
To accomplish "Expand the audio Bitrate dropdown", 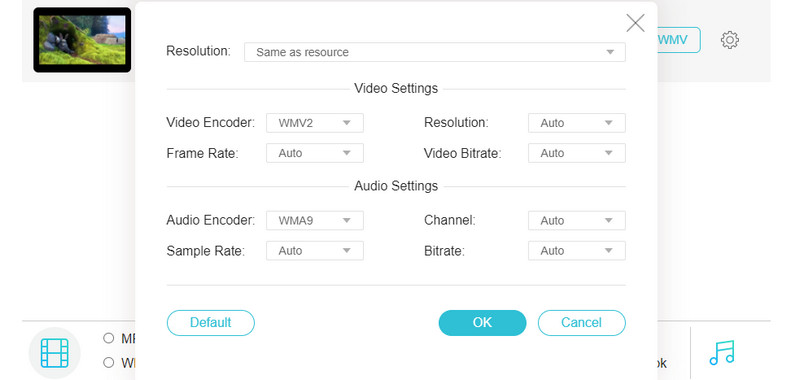I will click(577, 250).
